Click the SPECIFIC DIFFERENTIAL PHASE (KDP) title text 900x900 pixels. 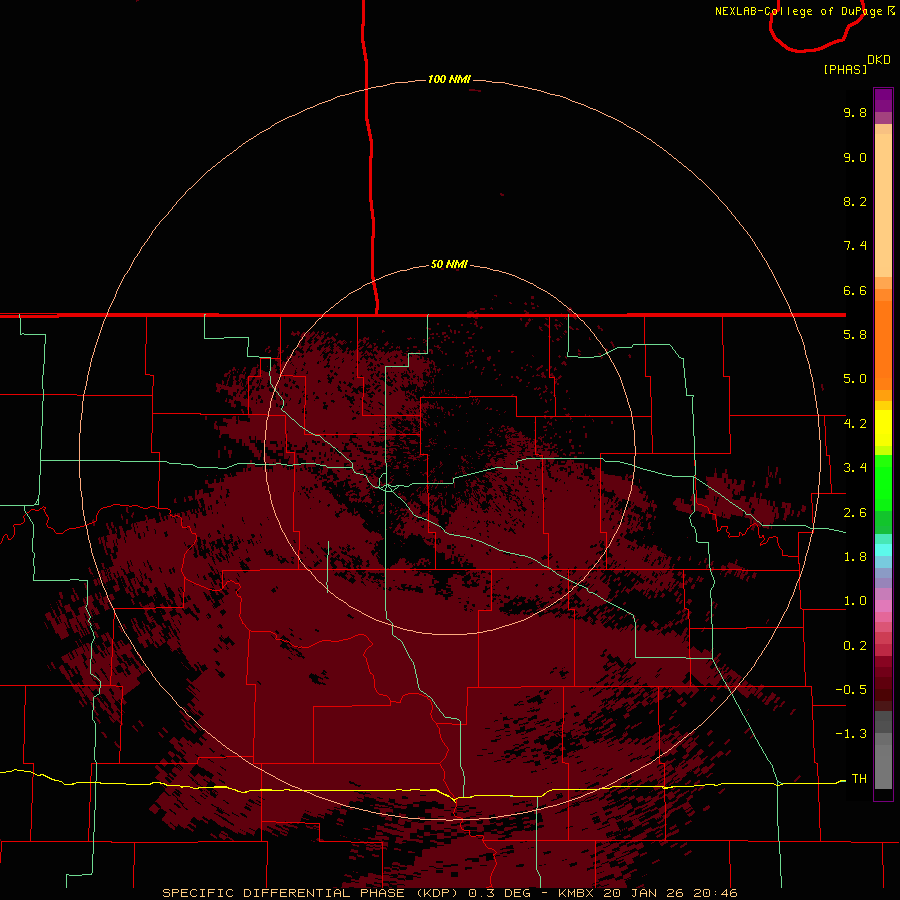tap(310, 893)
